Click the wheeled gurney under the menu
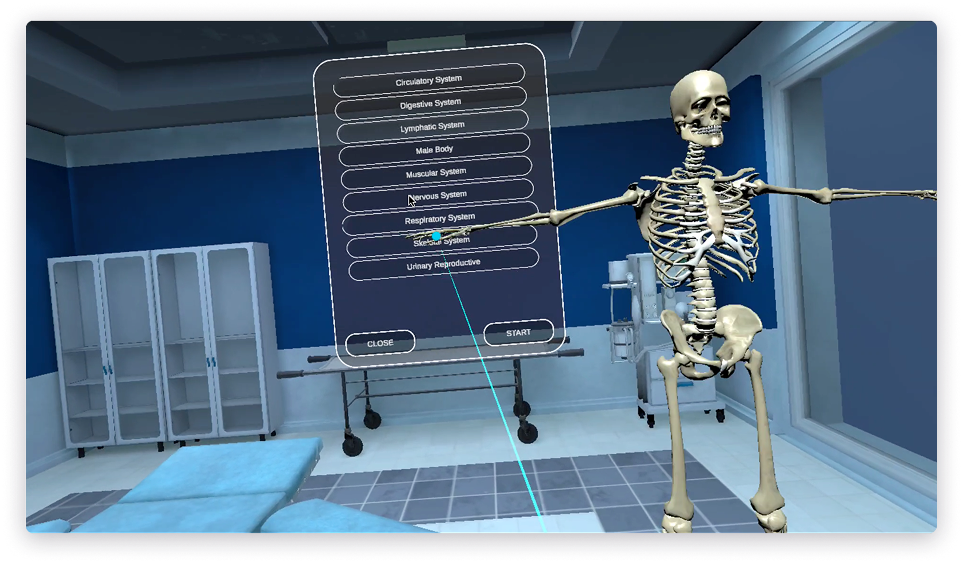The width and height of the screenshot is (963, 565). [430, 385]
